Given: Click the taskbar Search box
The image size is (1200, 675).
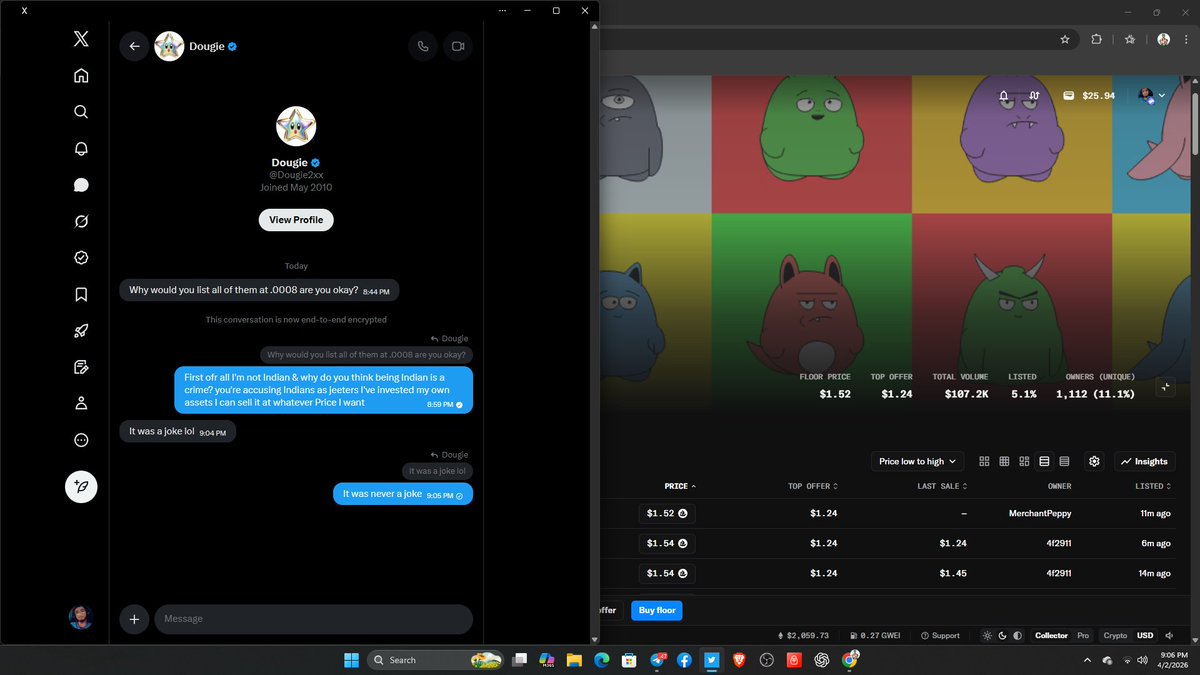Looking at the screenshot, I should 435,660.
